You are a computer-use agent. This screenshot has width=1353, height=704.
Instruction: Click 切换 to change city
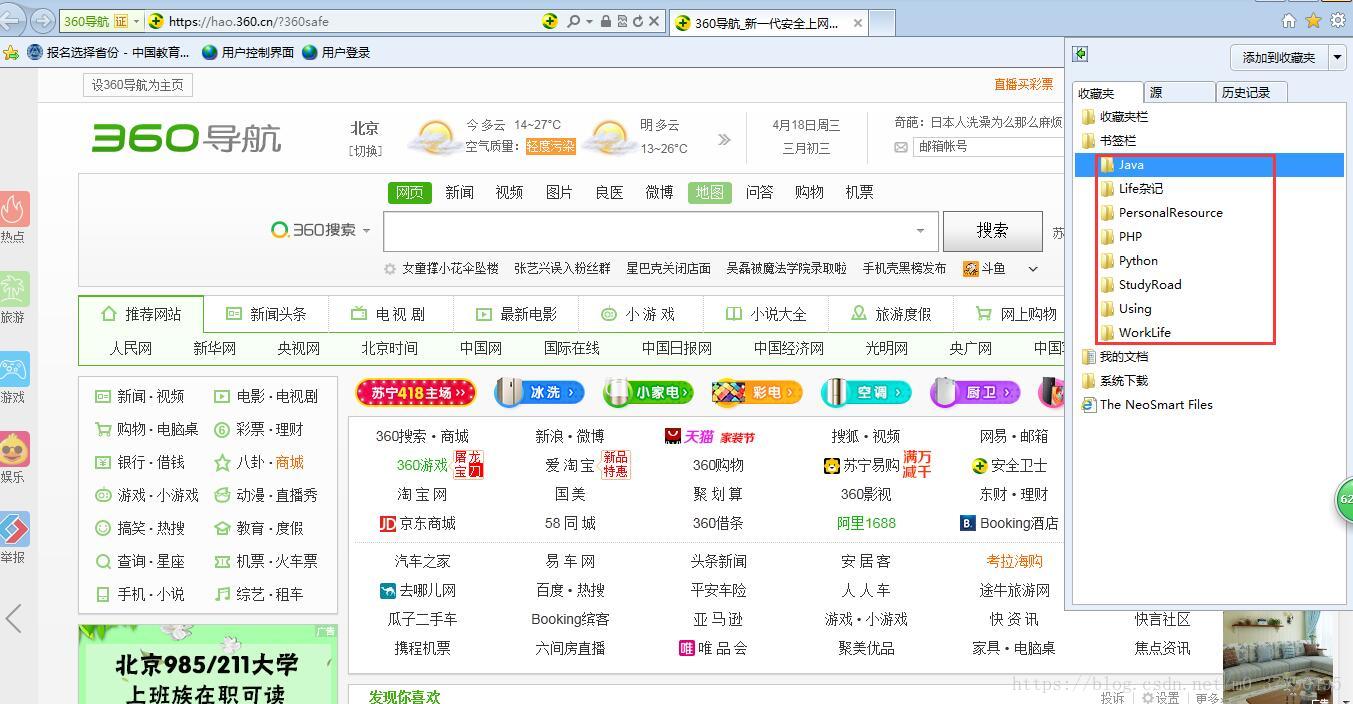click(x=365, y=150)
